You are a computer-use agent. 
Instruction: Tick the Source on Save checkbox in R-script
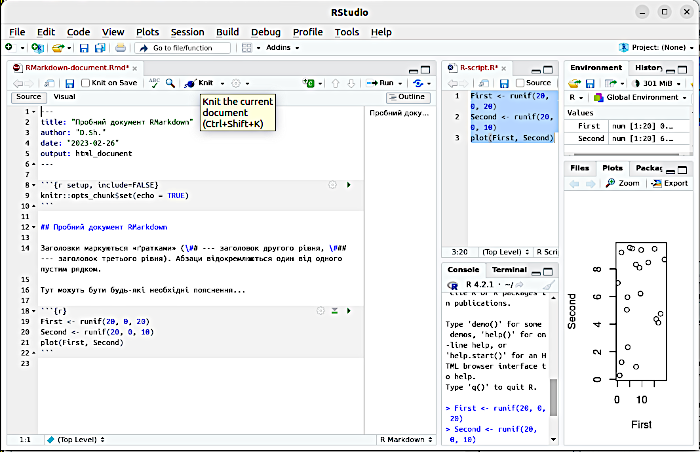pyautogui.click(x=520, y=83)
